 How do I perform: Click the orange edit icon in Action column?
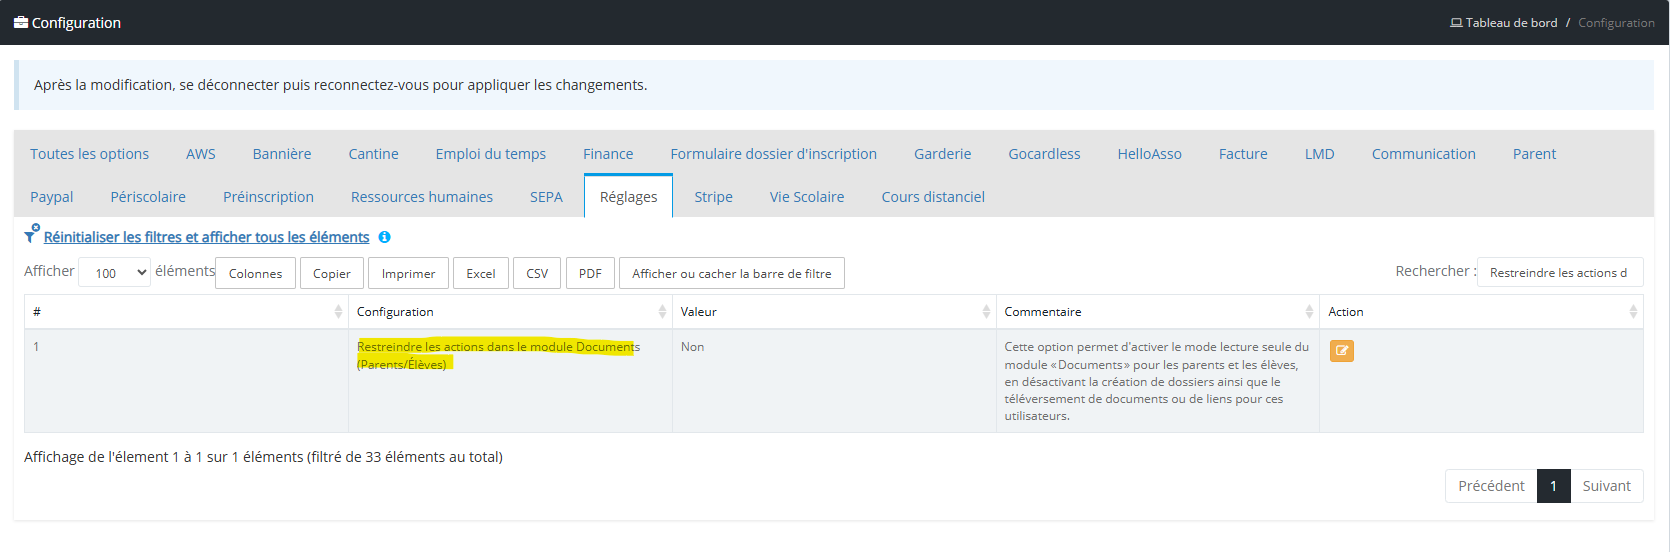(x=1341, y=351)
